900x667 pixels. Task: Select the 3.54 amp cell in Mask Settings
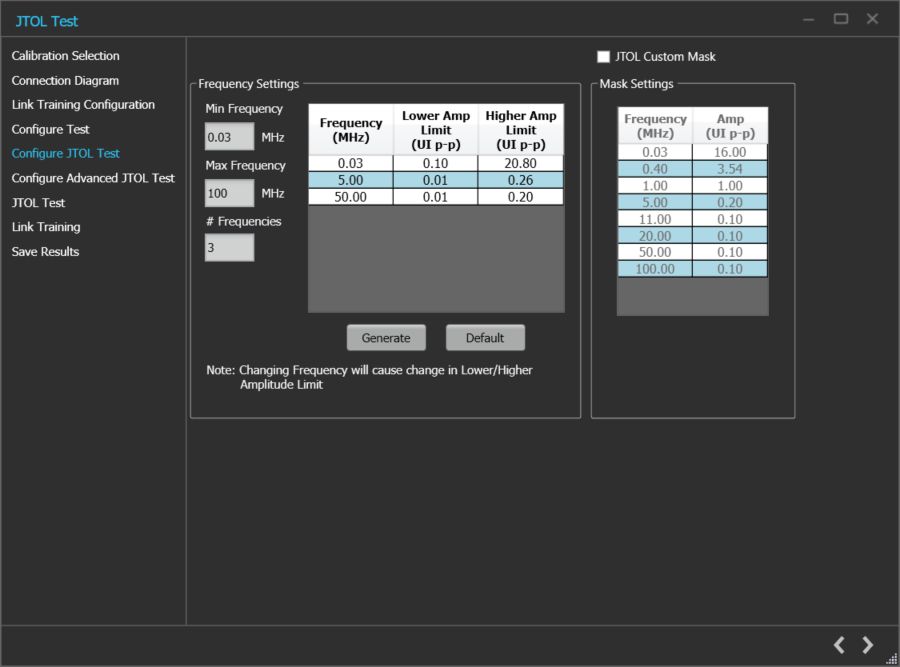click(x=730, y=169)
